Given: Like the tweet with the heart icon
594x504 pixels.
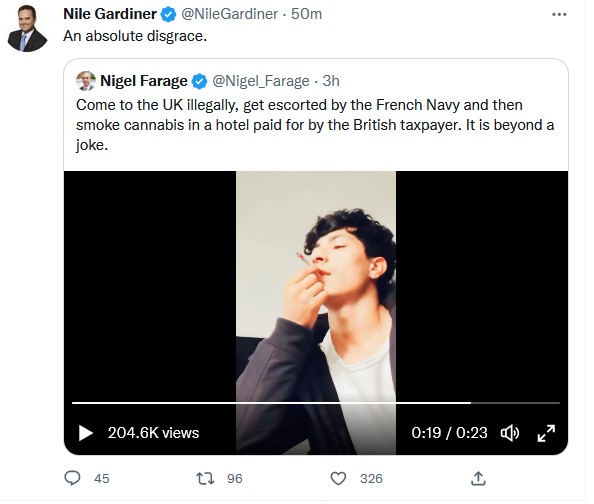Looking at the screenshot, I should pyautogui.click(x=338, y=478).
